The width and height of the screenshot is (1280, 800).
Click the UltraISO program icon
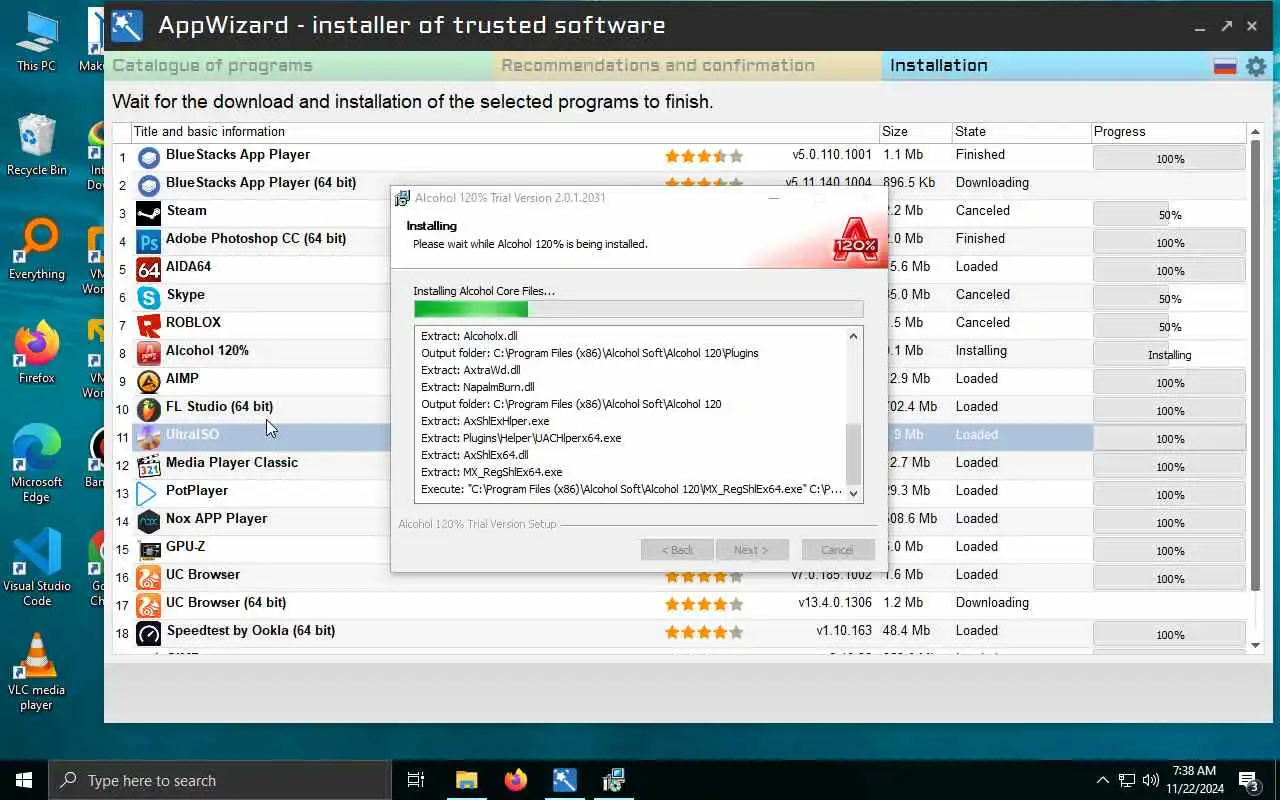coord(148,437)
